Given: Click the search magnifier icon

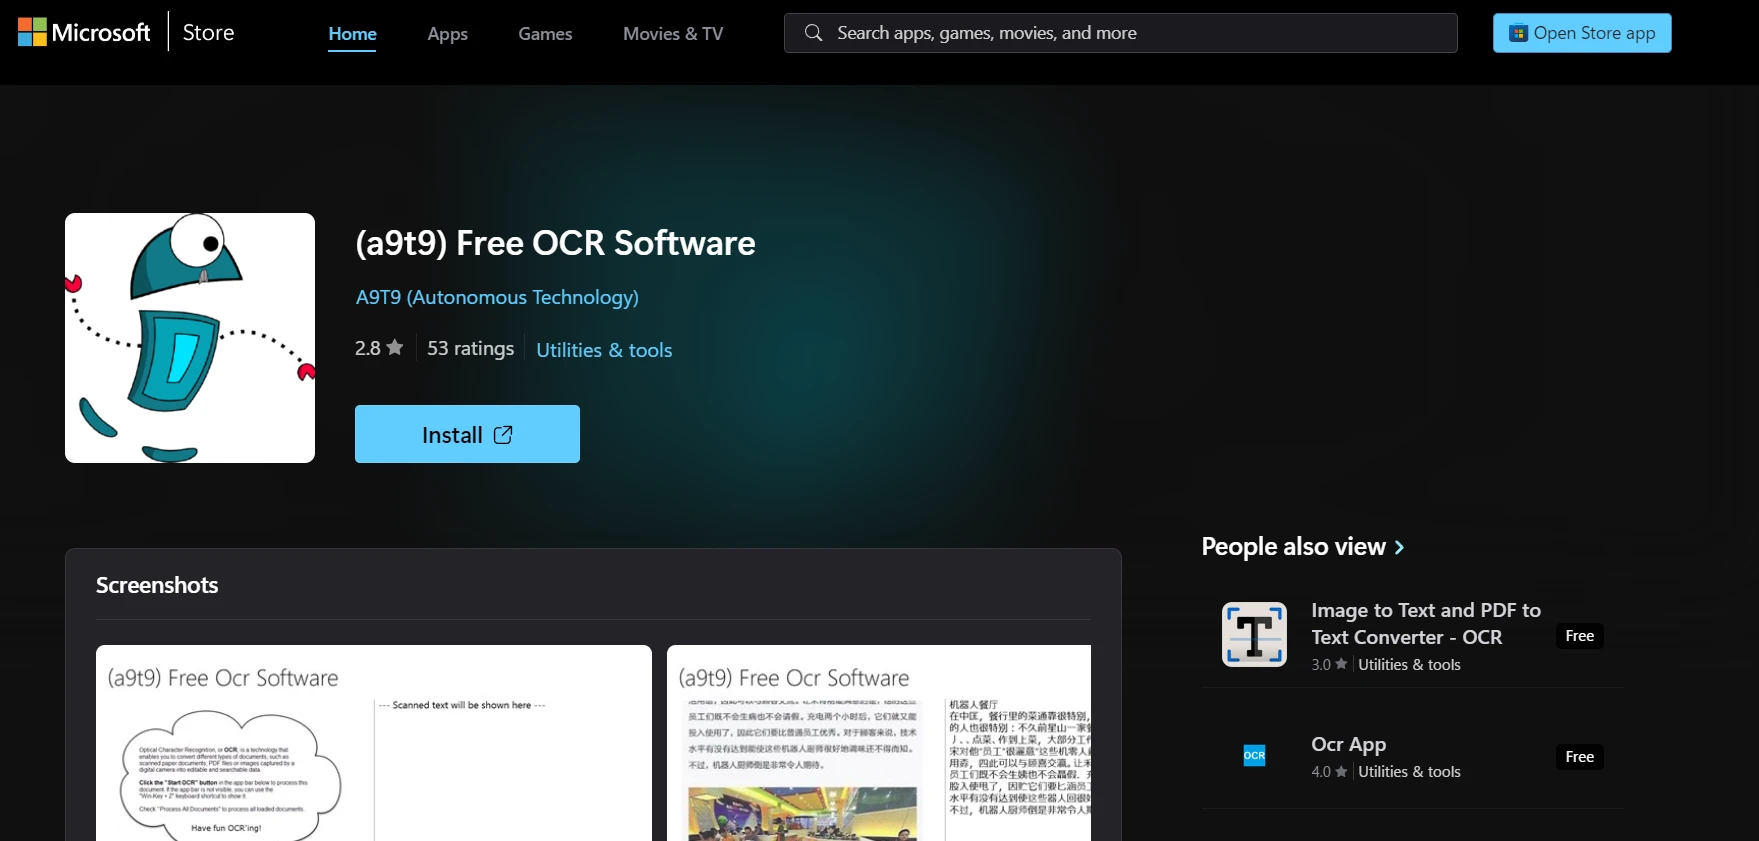Looking at the screenshot, I should click(x=814, y=33).
